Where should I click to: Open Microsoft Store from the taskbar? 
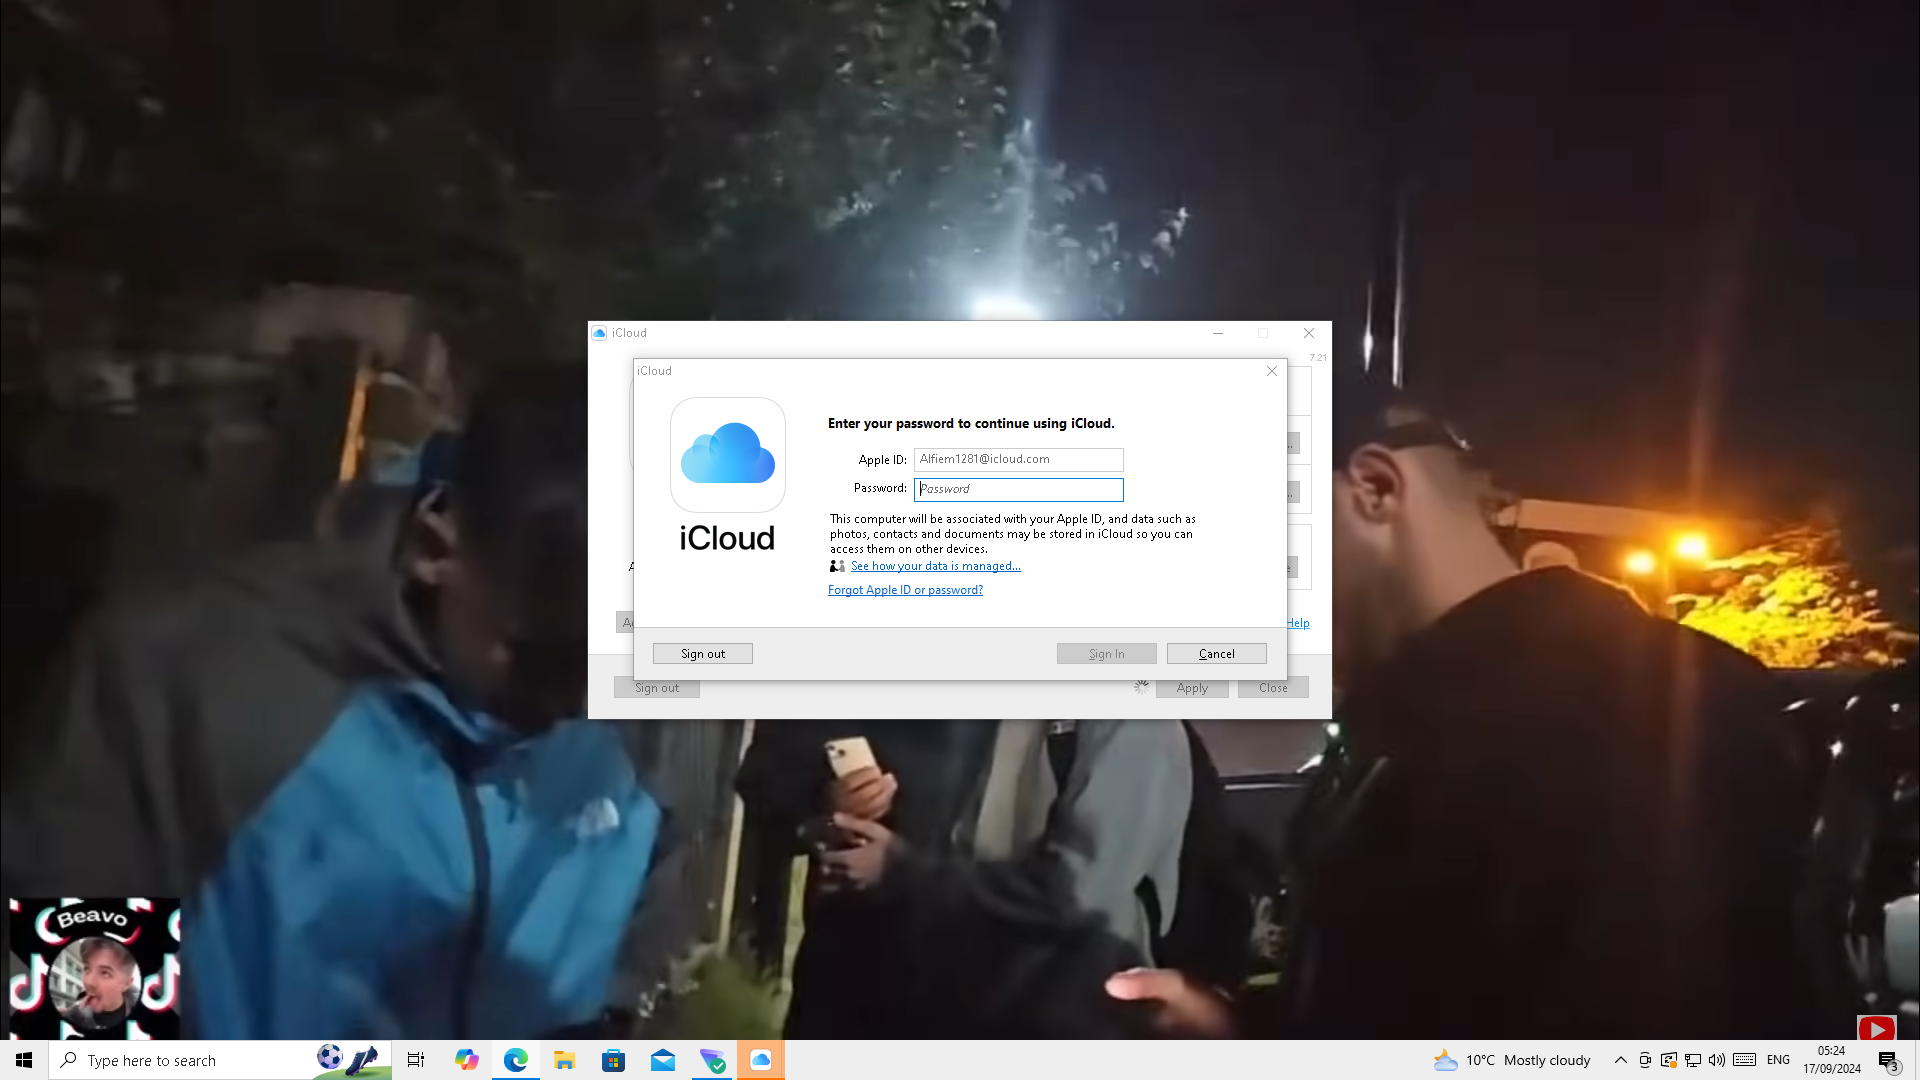point(613,1060)
